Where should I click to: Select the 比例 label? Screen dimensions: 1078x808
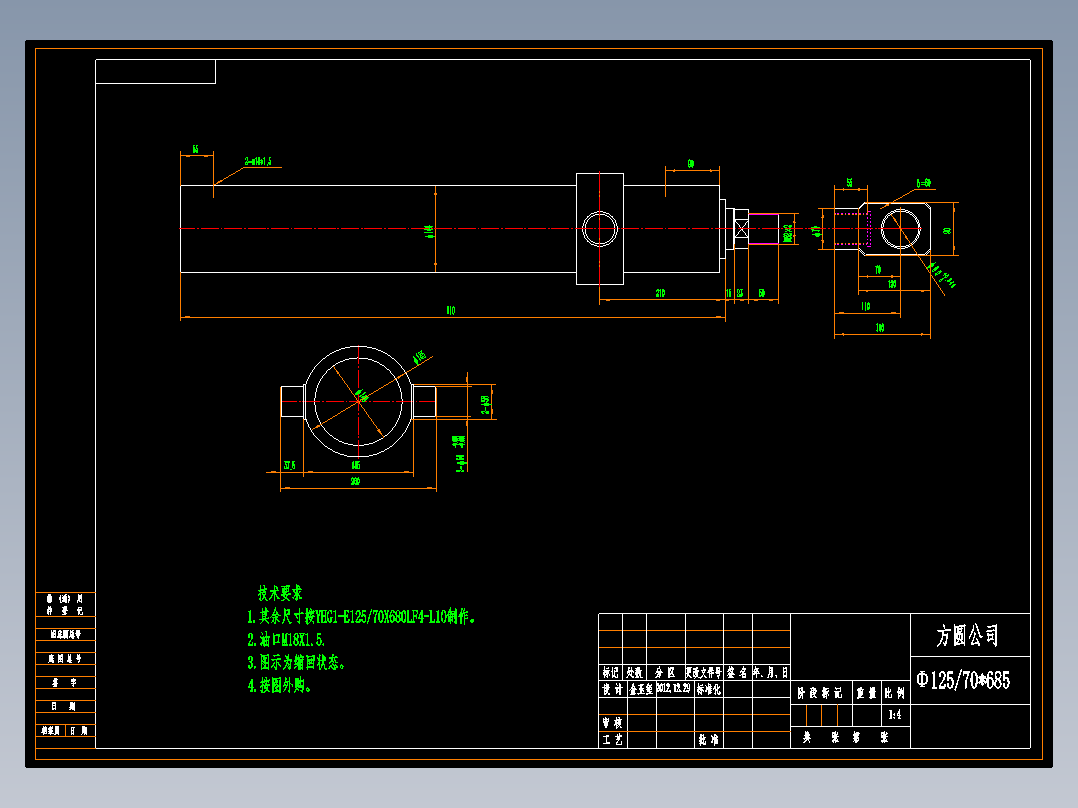894,693
